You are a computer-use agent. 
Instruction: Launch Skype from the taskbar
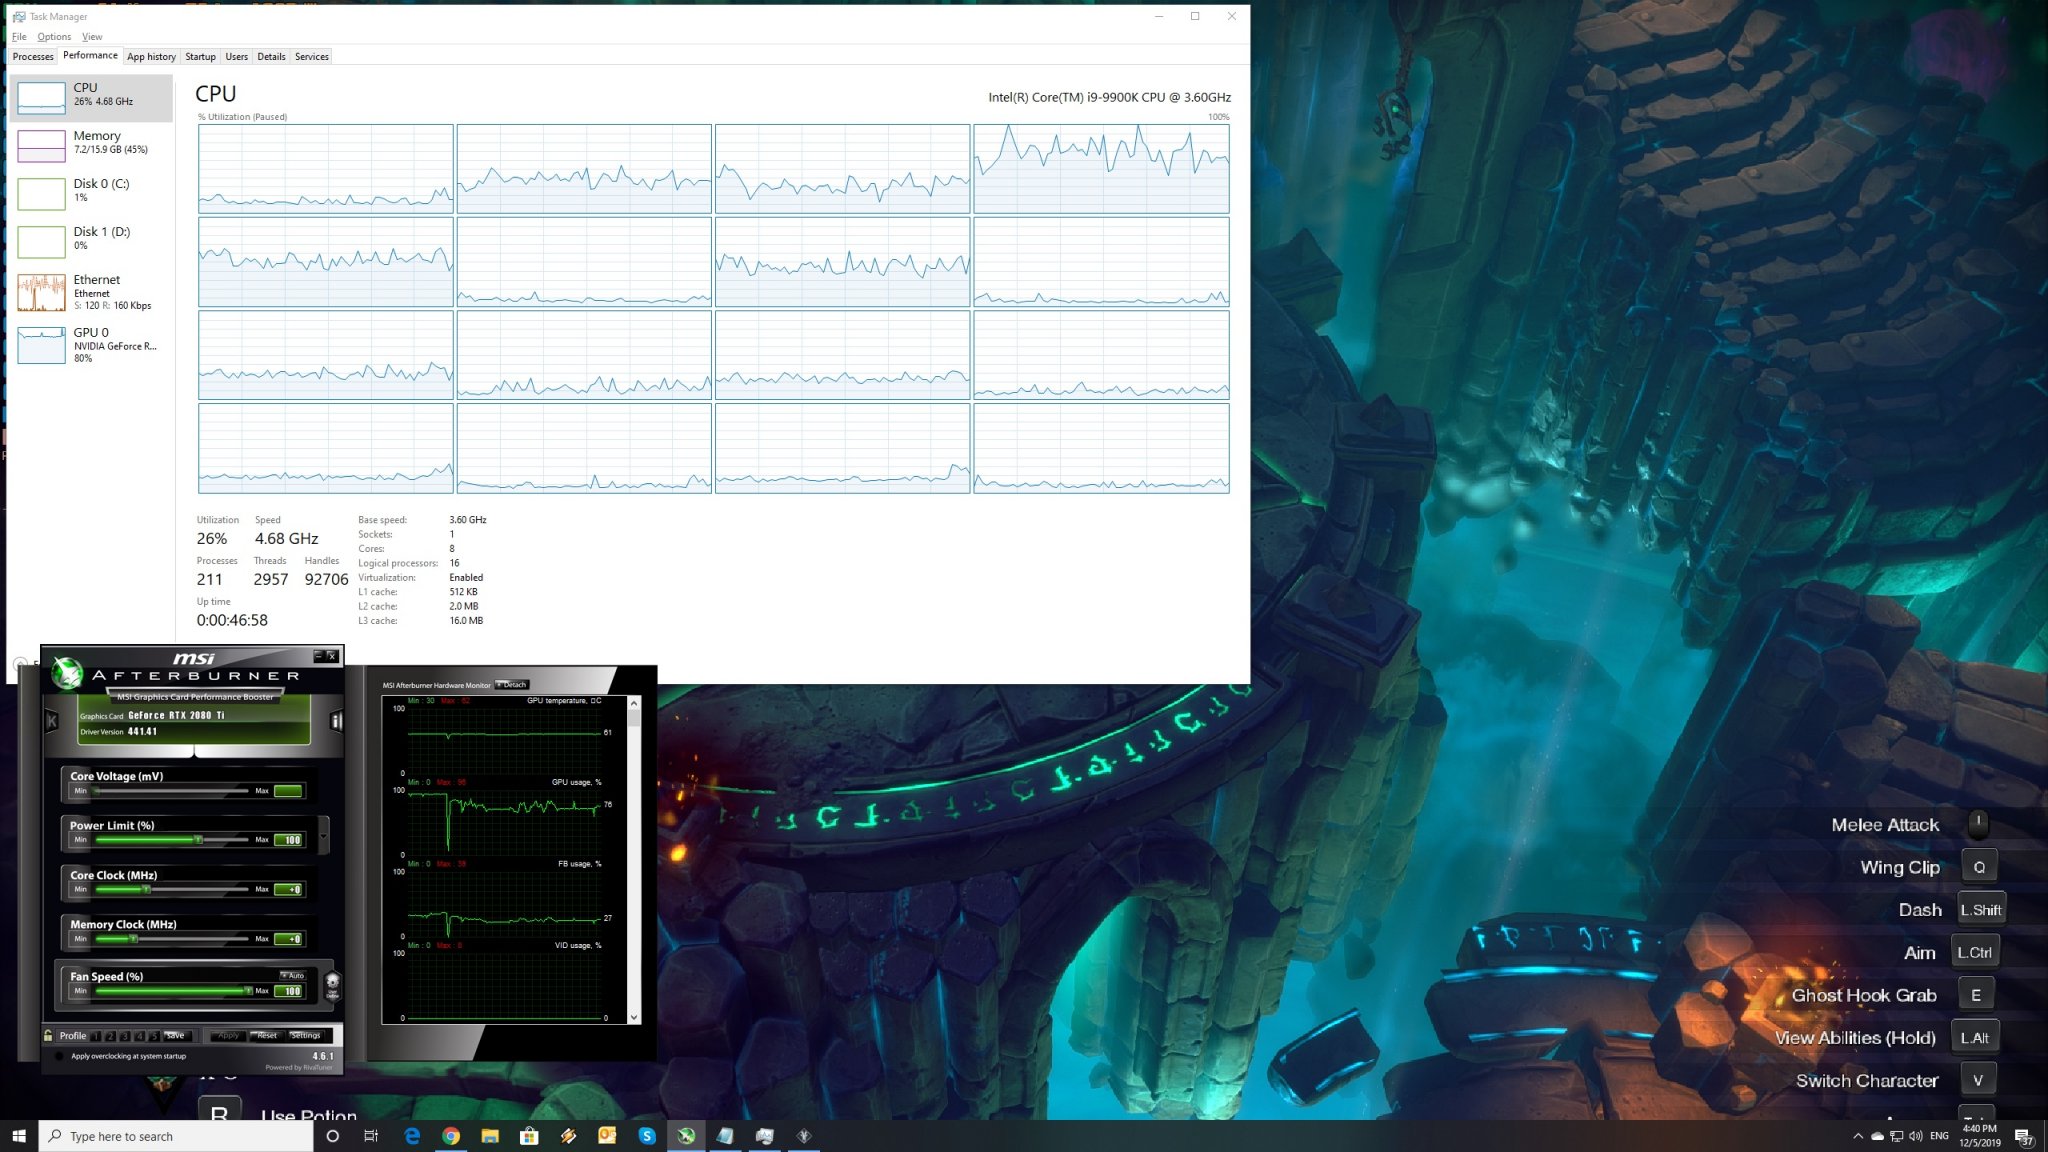pos(648,1135)
